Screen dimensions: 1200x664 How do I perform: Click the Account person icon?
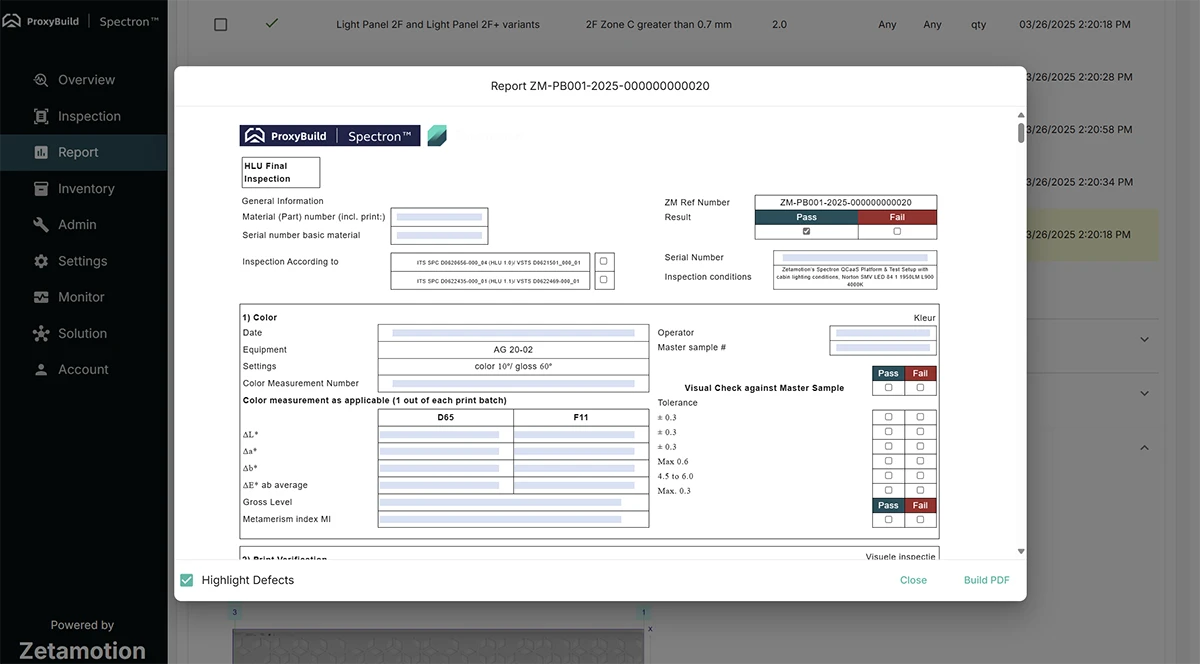click(x=41, y=370)
